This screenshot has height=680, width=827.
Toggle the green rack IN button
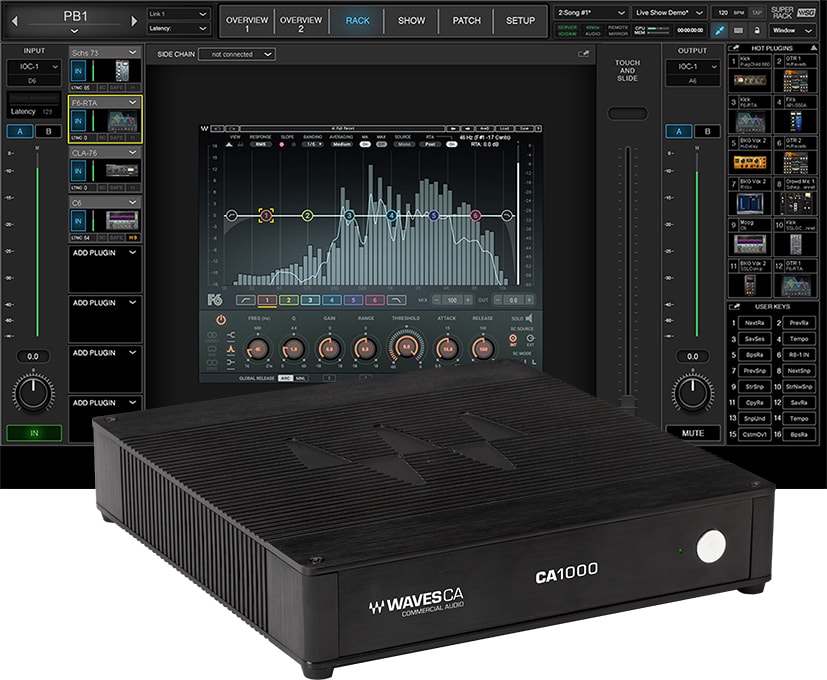click(34, 433)
